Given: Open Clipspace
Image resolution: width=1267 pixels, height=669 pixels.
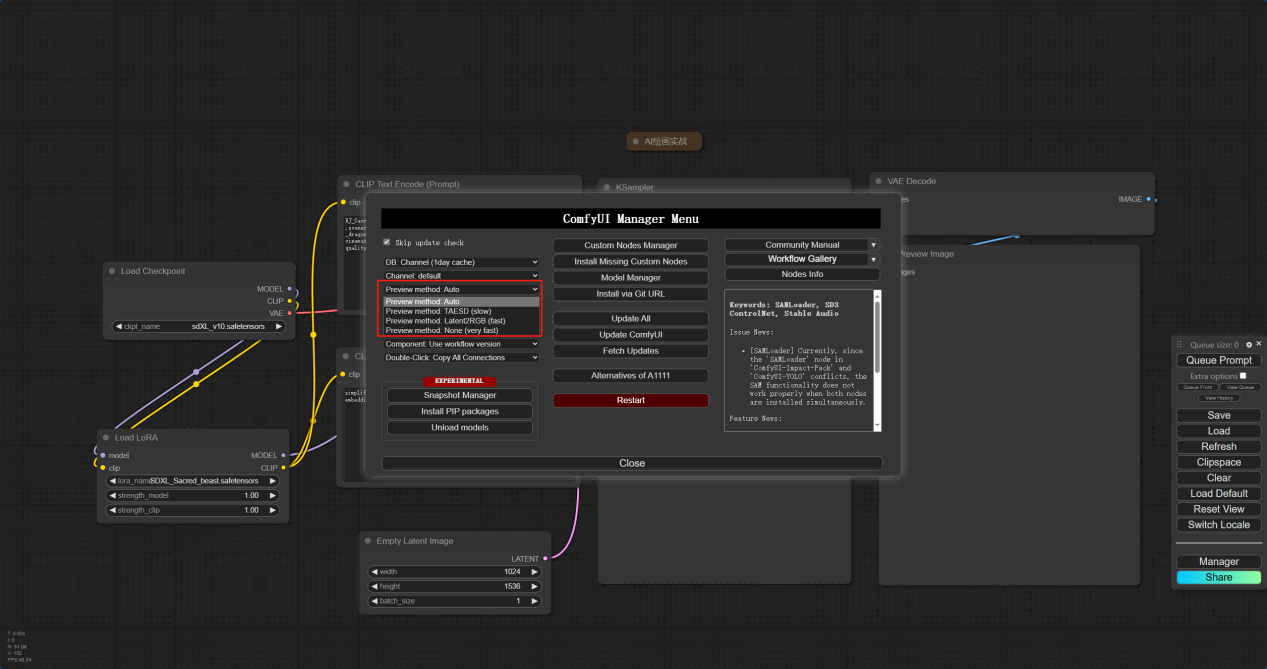Looking at the screenshot, I should pyautogui.click(x=1219, y=462).
